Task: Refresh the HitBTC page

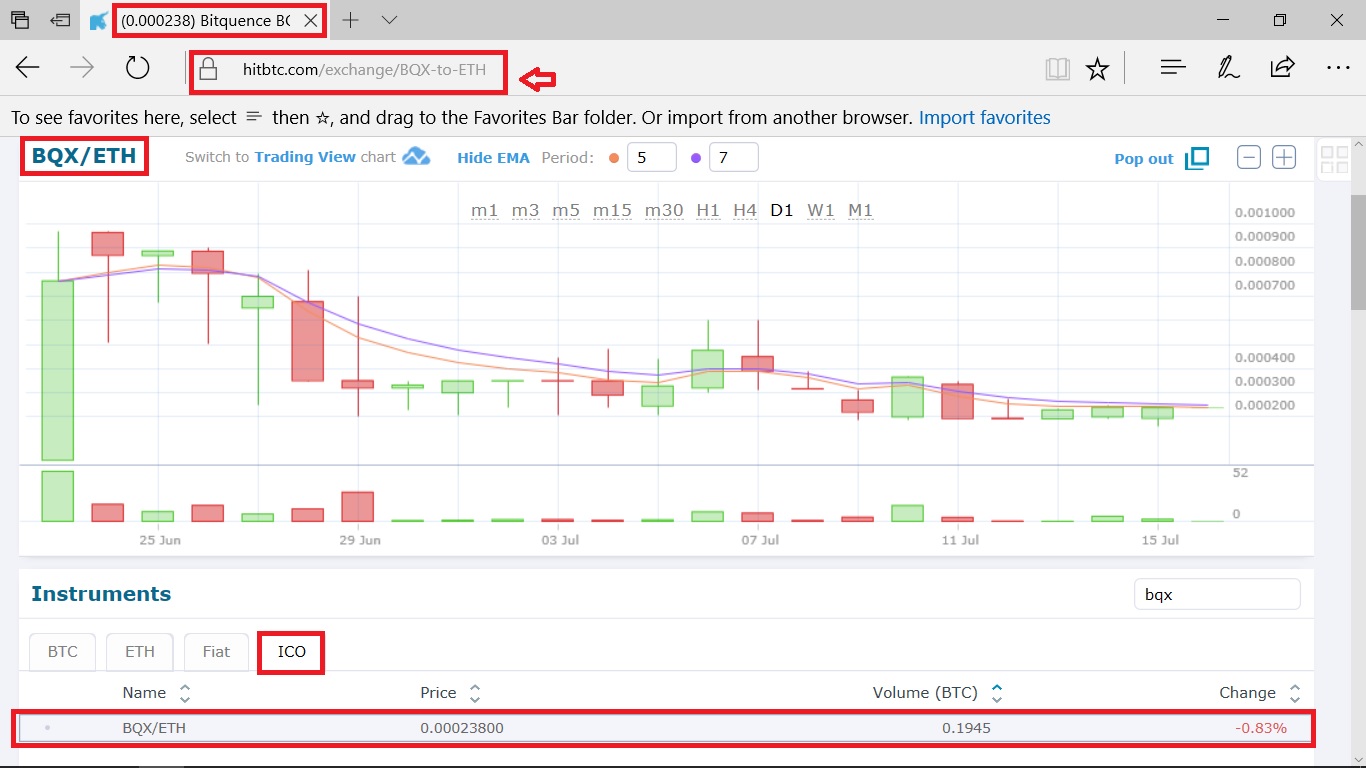Action: [137, 68]
